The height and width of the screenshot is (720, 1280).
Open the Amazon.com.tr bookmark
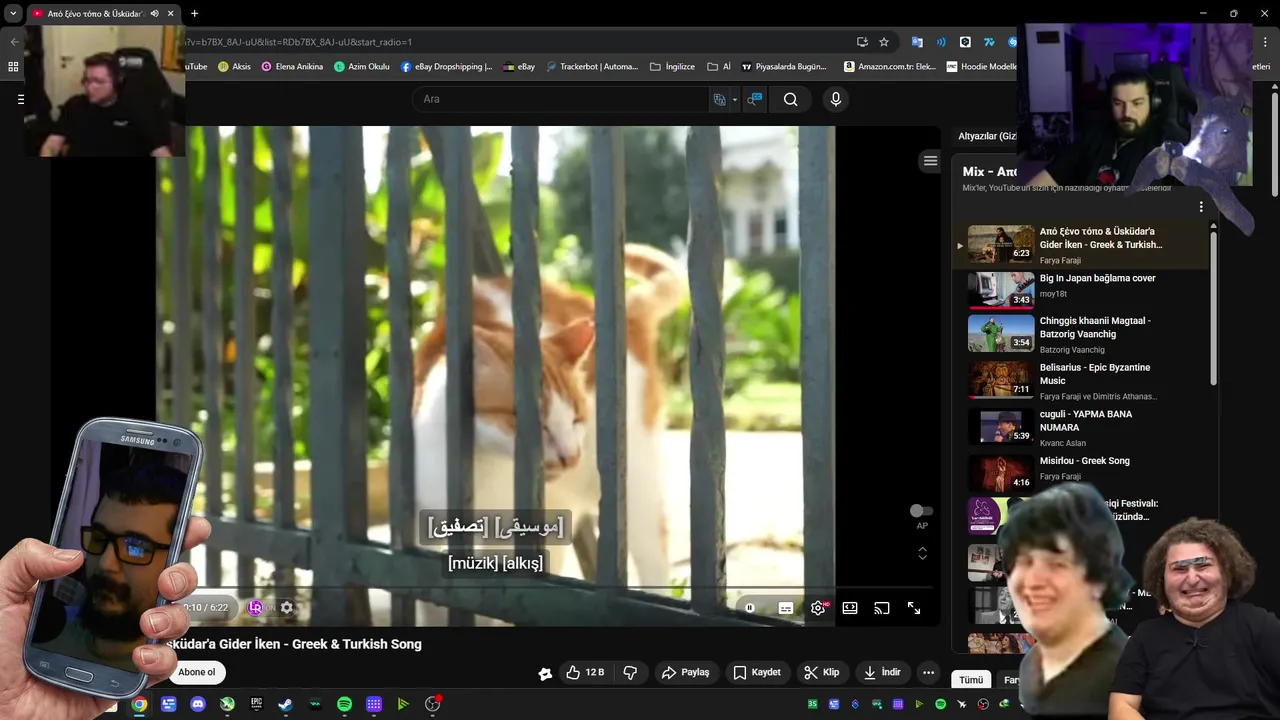point(890,67)
